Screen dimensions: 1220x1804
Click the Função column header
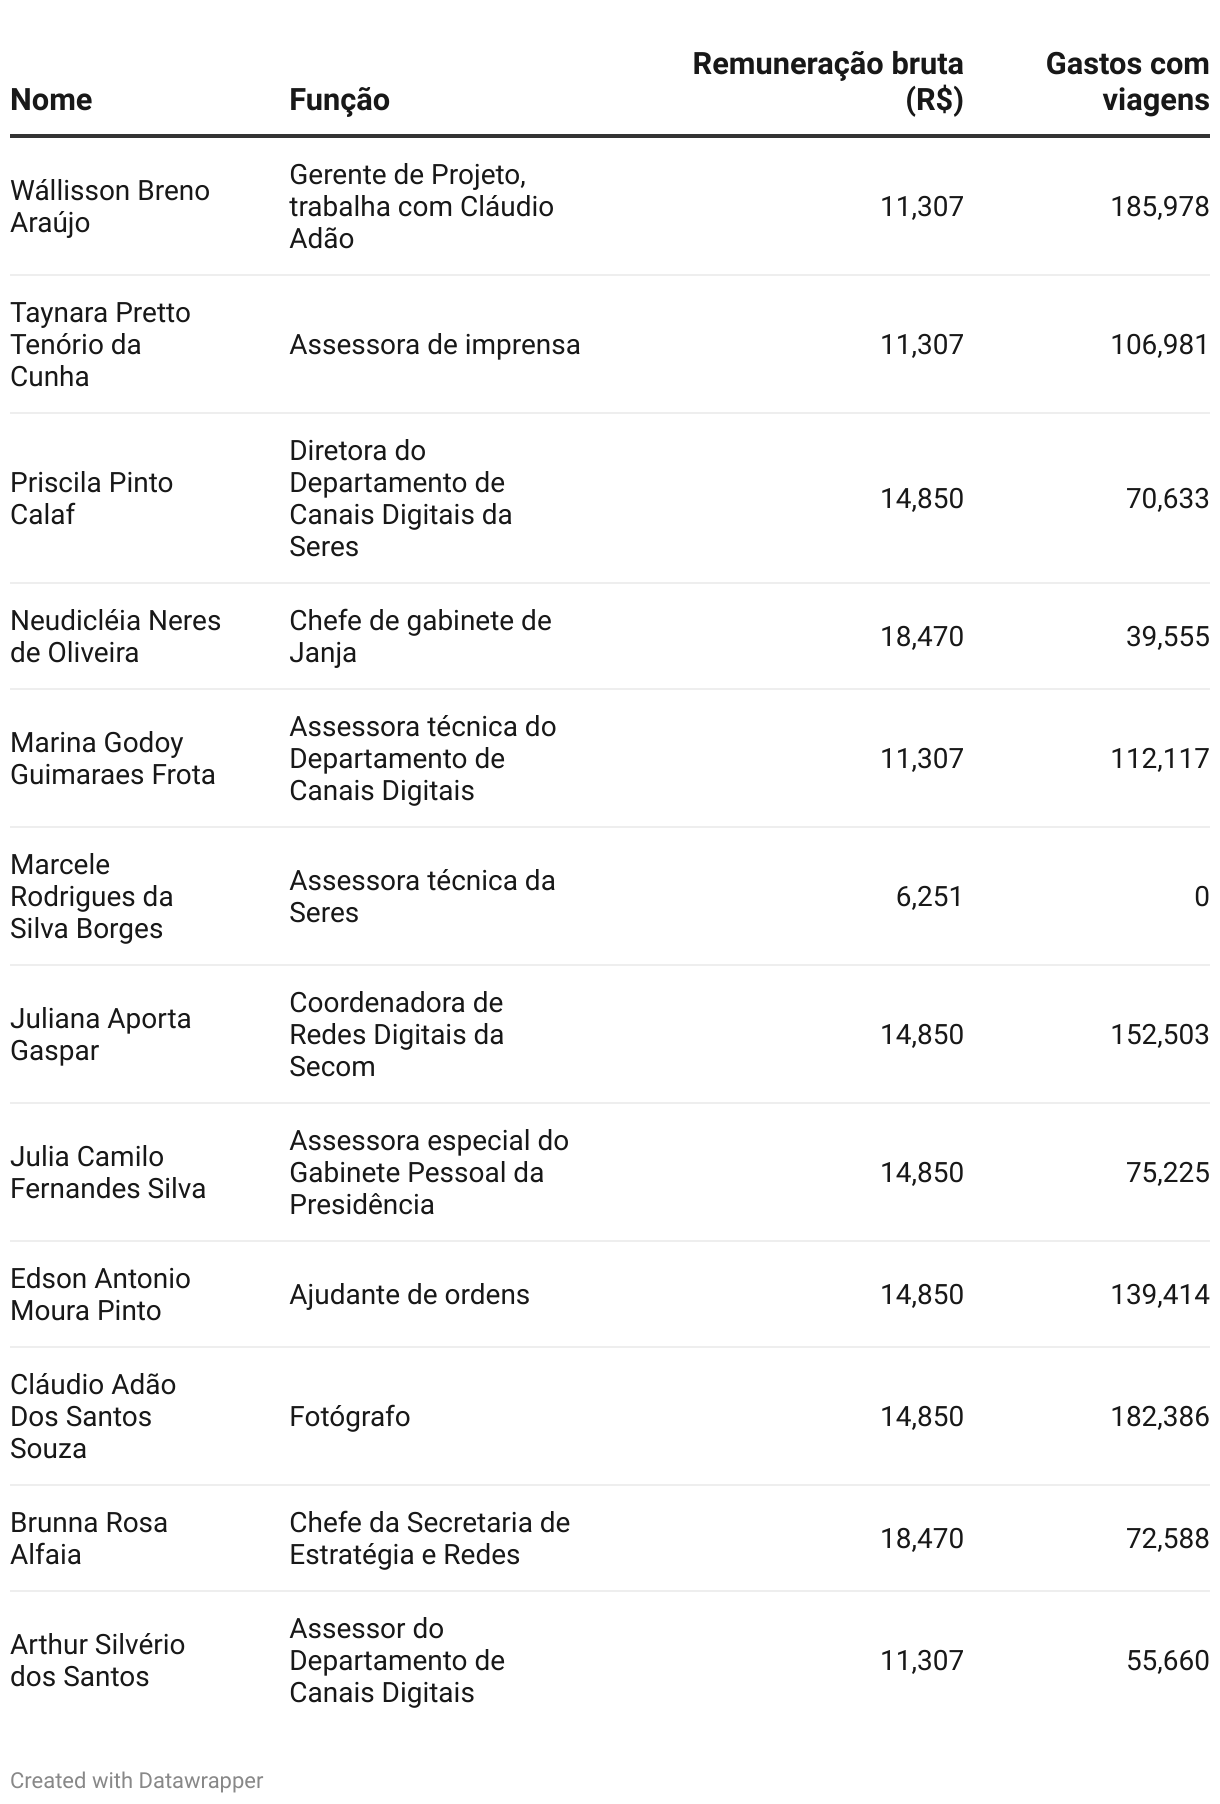tap(339, 100)
